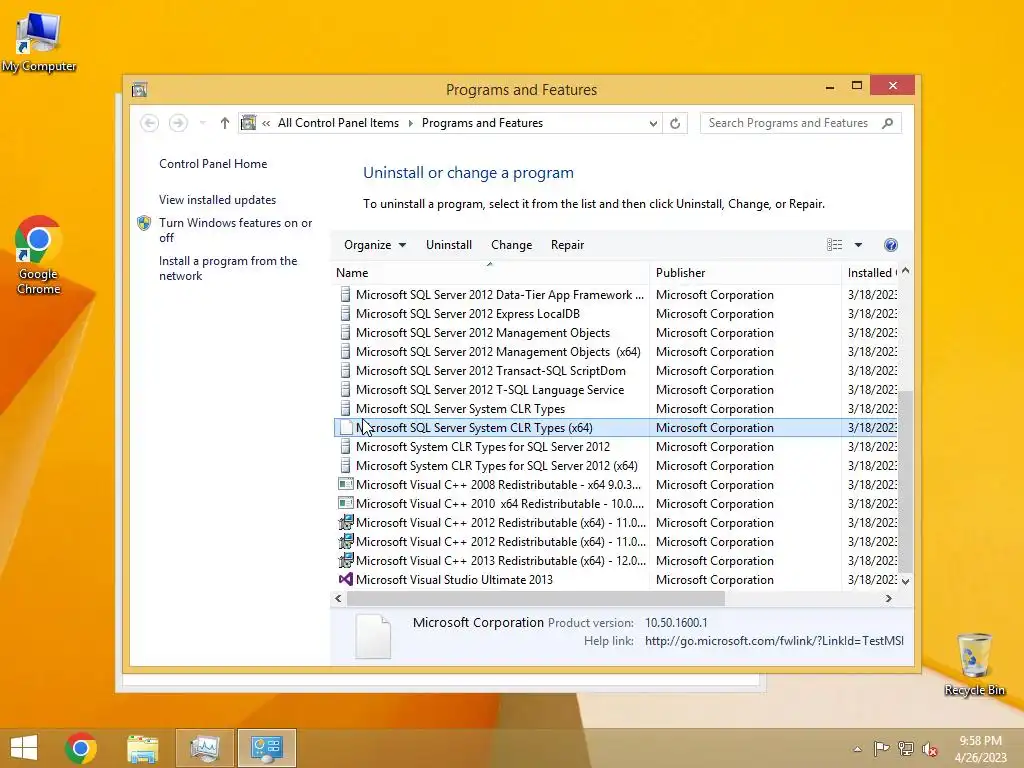The height and width of the screenshot is (768, 1024).
Task: Open Turn Windows features on or off
Action: [x=235, y=231]
